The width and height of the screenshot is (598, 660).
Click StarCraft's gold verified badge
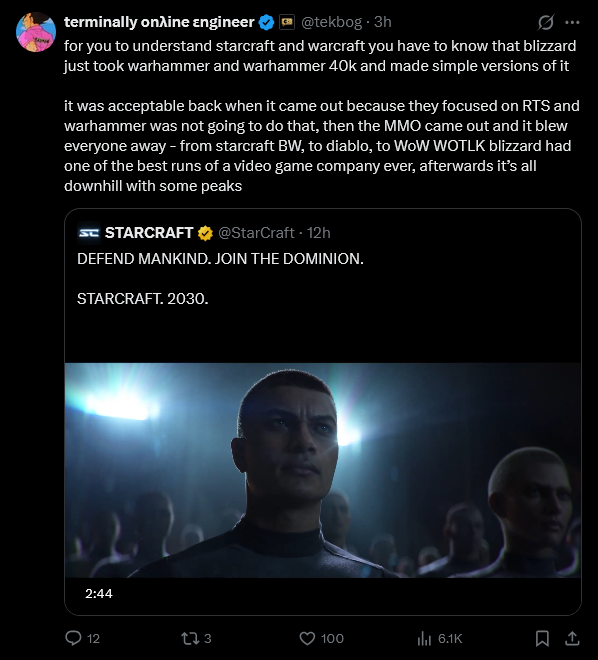[205, 233]
